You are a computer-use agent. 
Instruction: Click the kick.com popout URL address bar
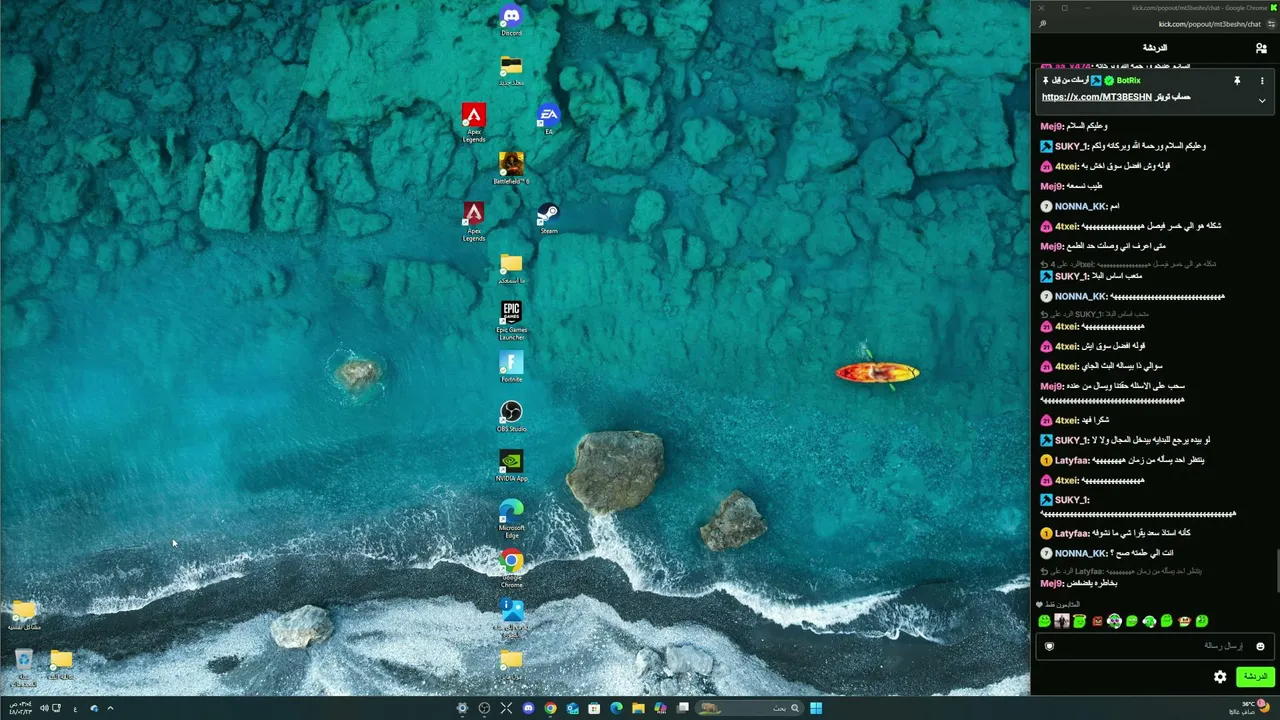tap(1210, 24)
